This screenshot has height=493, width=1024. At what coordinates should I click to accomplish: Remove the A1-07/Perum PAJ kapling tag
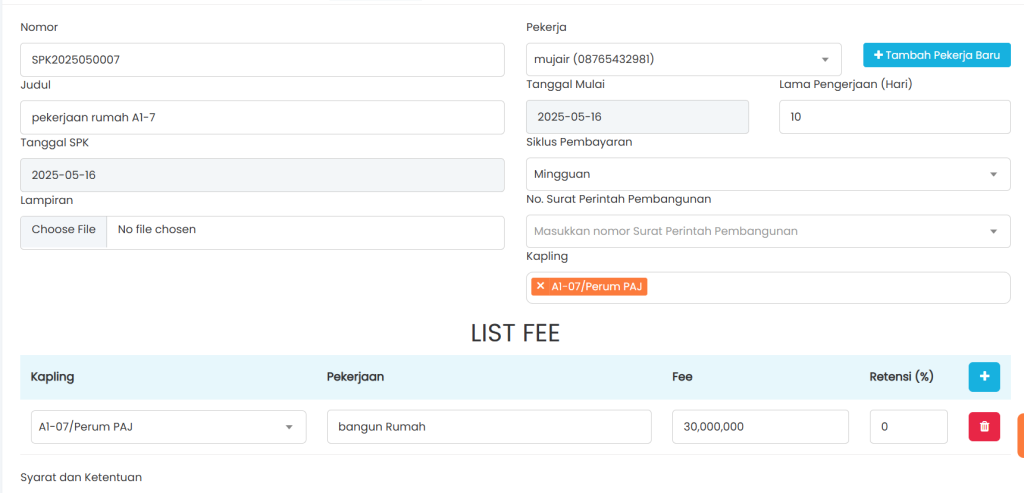pyautogui.click(x=541, y=287)
